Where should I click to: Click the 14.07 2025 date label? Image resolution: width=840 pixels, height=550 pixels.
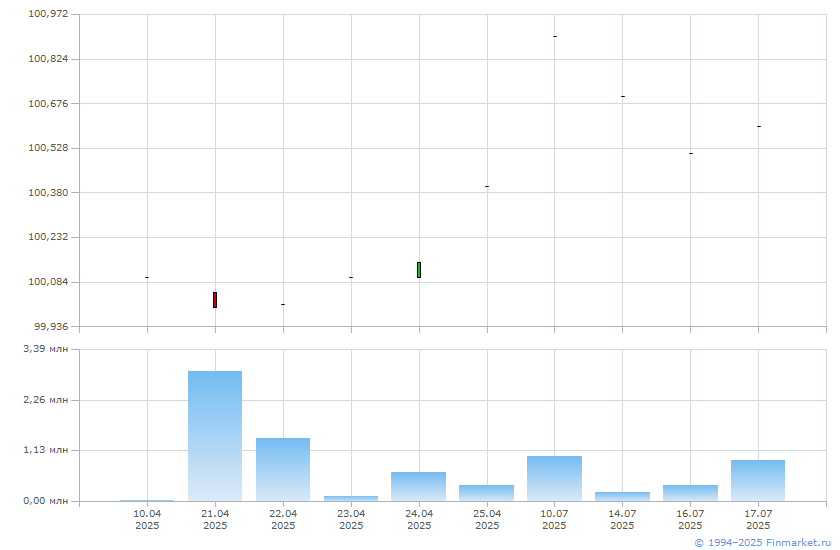click(x=622, y=519)
